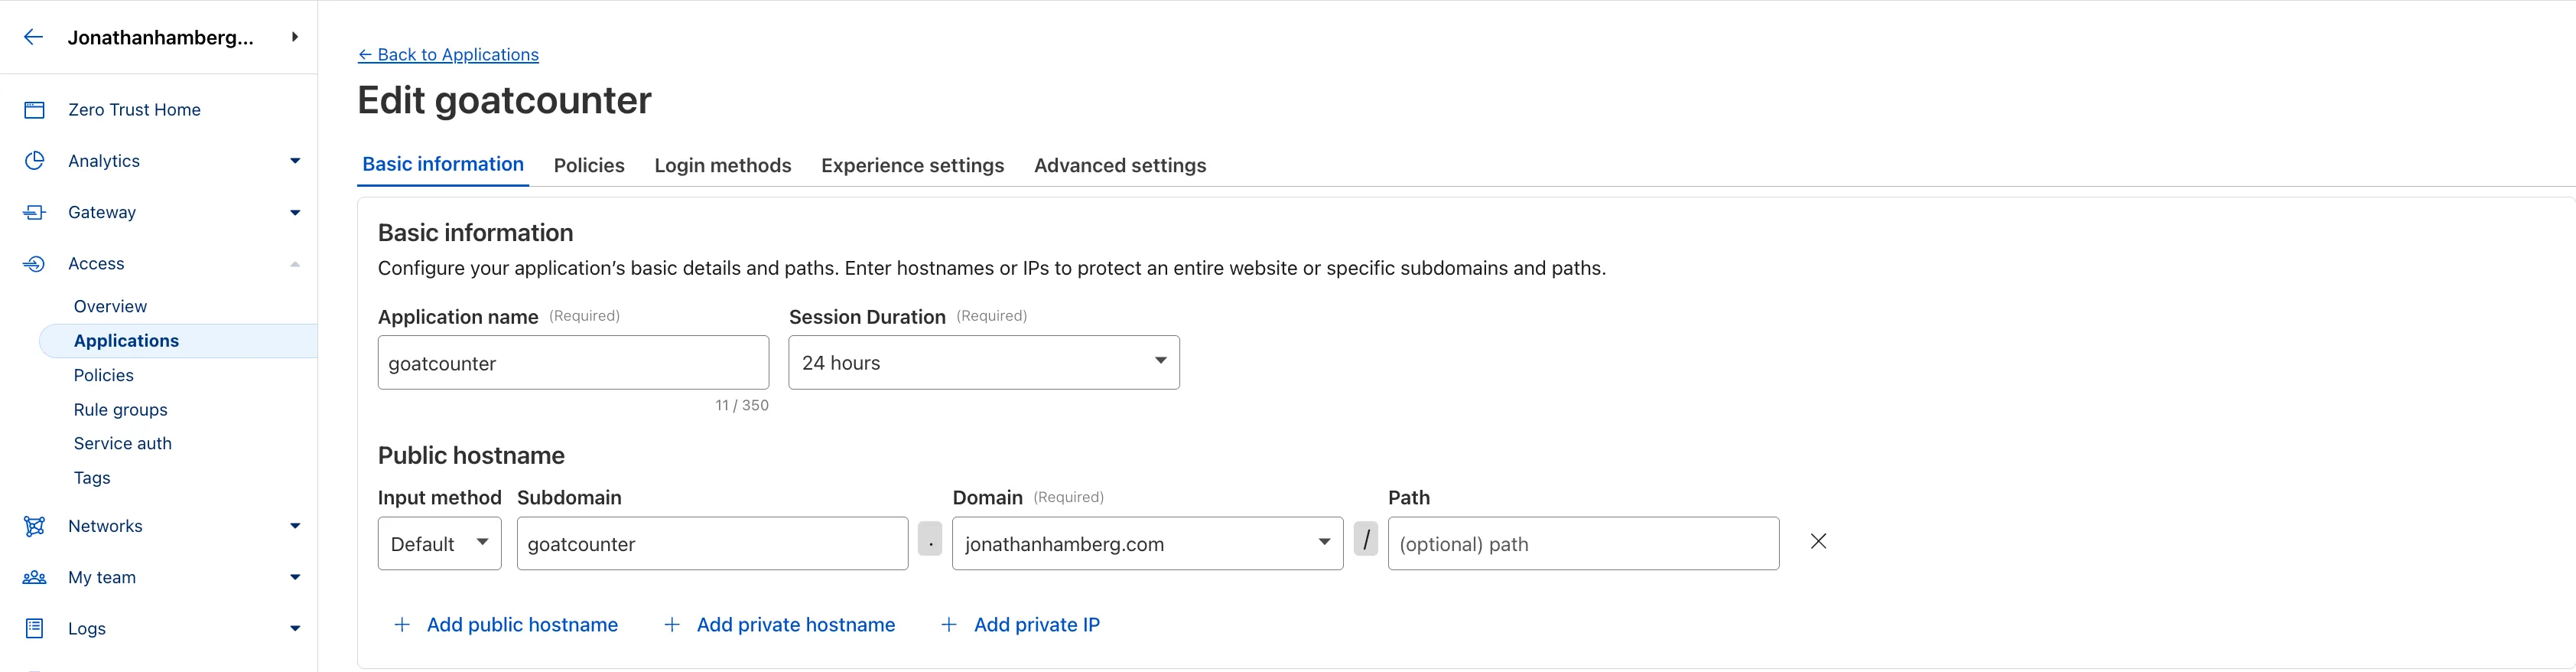
Task: Click the Analytics pie chart icon
Action: (x=34, y=161)
